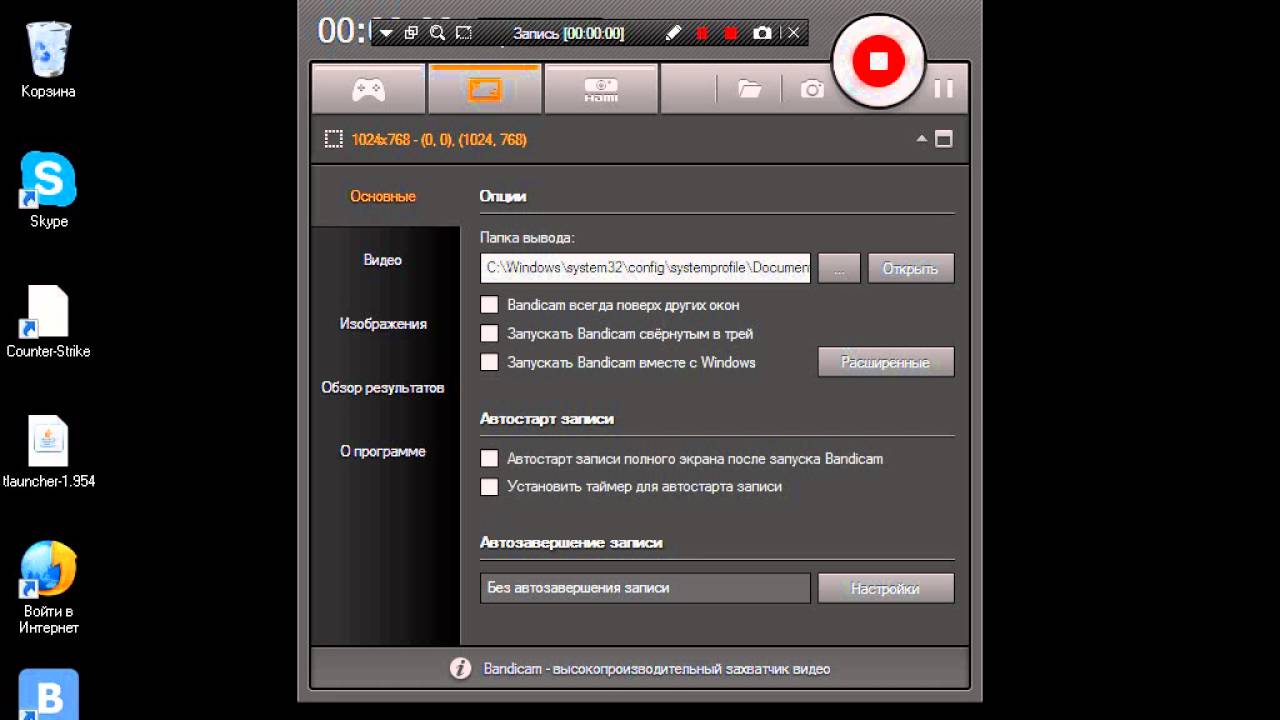Switch to Game recording mode gamepad icon
1280x720 pixels.
[x=368, y=89]
